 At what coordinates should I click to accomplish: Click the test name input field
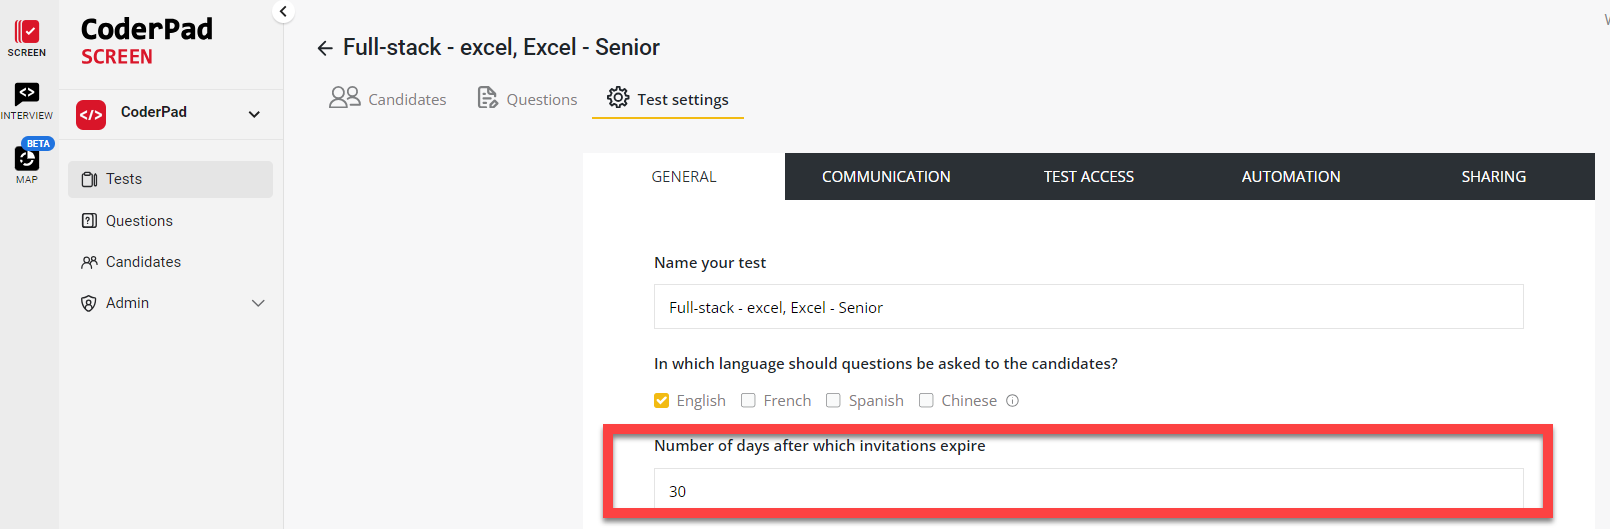[x=1088, y=307]
